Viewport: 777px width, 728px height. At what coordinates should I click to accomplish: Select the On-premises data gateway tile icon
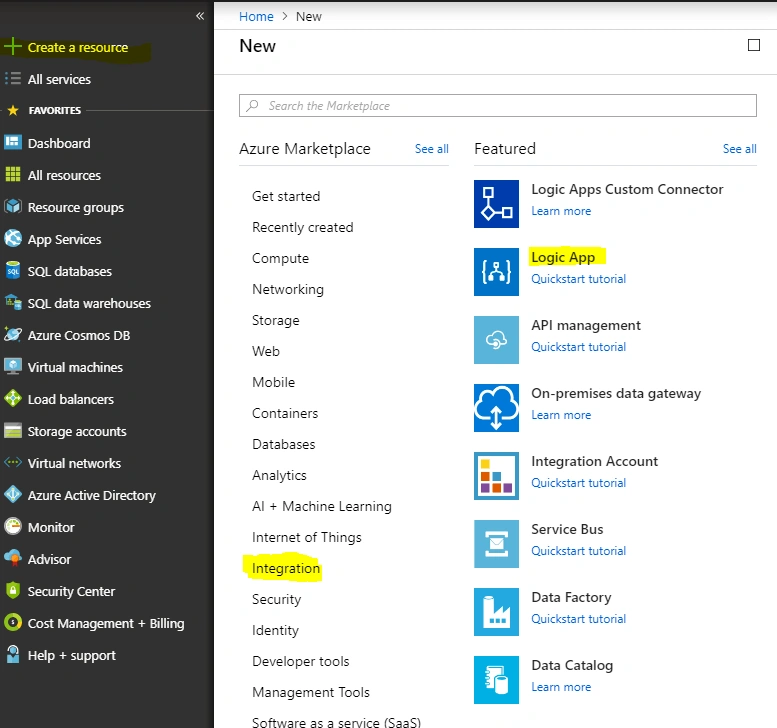coord(496,408)
